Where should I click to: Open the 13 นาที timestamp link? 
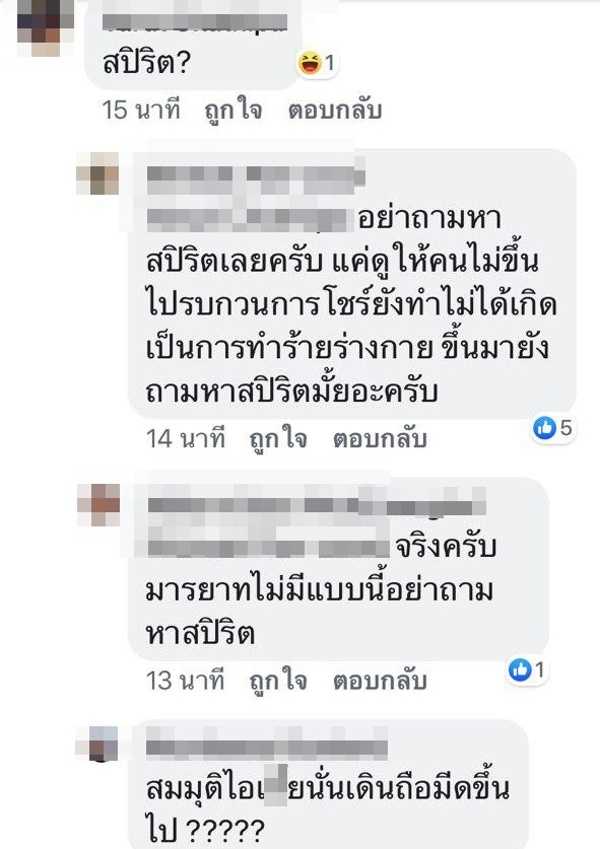[x=186, y=681]
